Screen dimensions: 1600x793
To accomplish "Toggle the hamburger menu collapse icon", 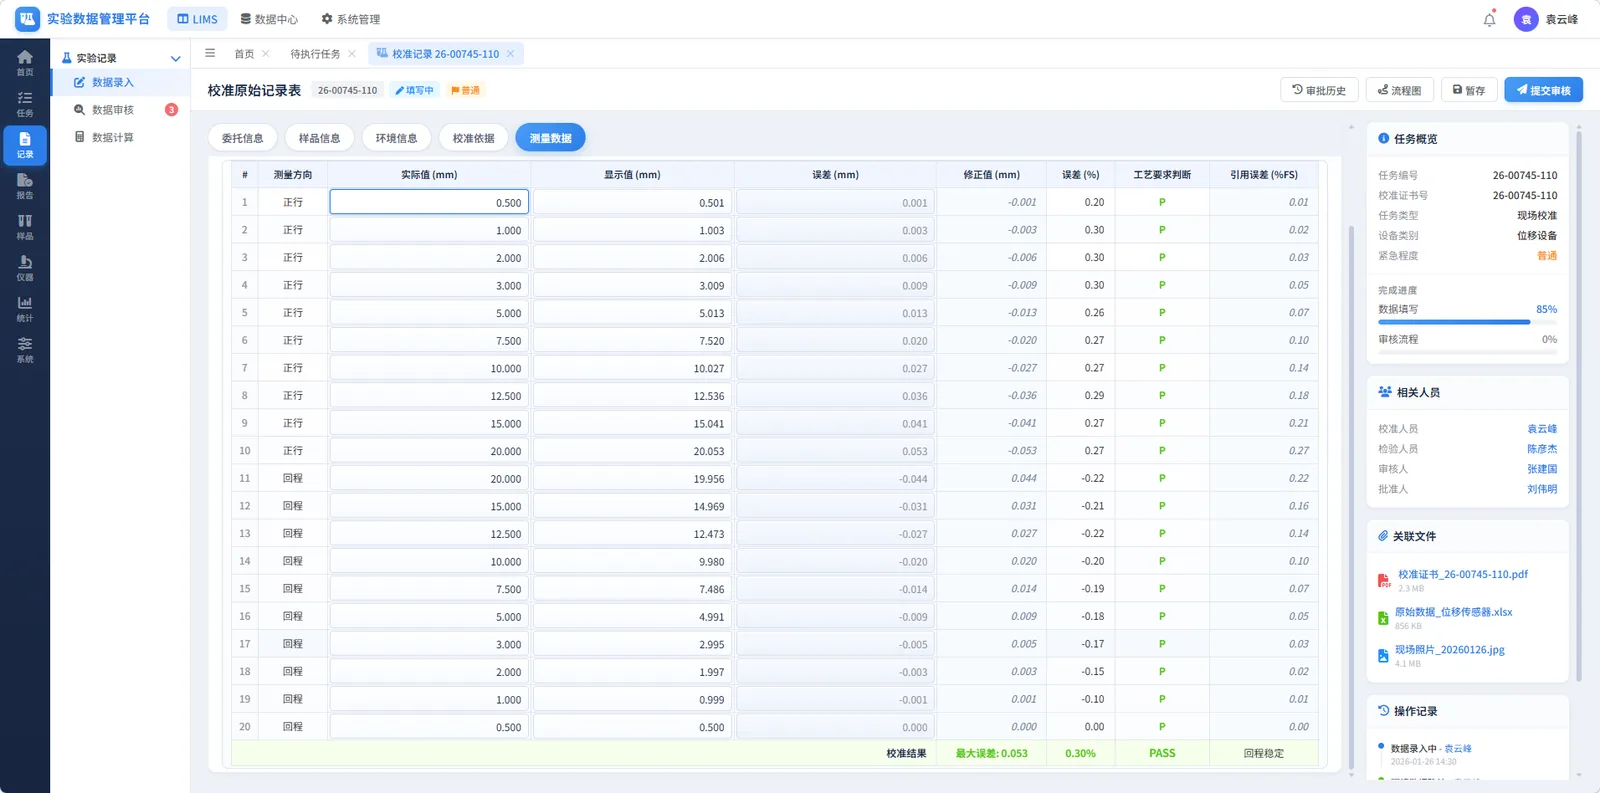I will tap(210, 54).
